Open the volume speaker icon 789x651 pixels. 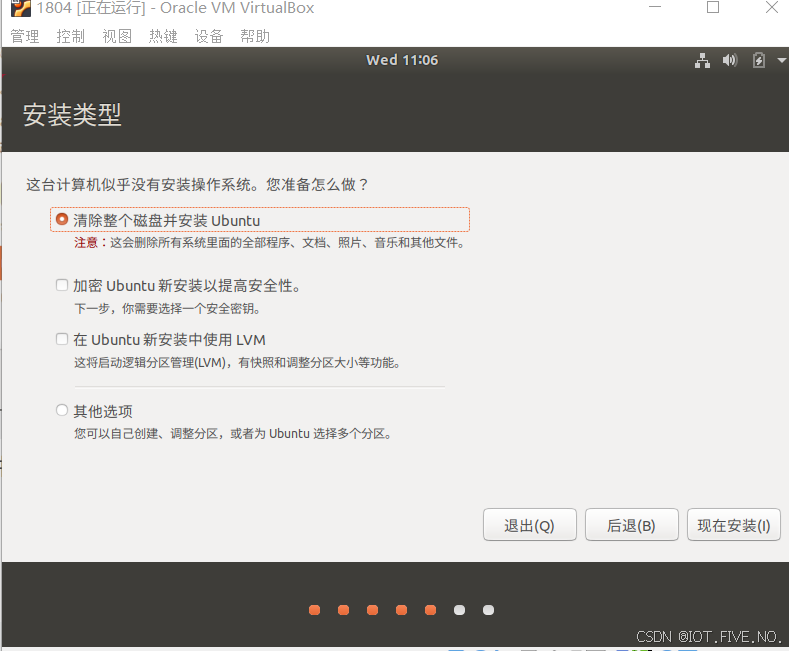[730, 60]
